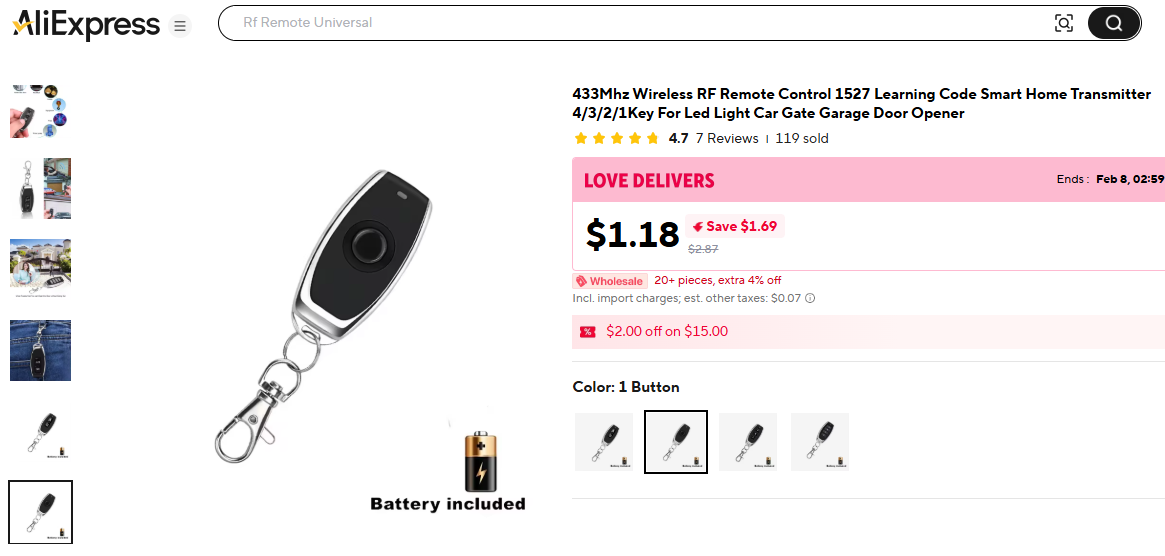Screen dimensions: 1165x556
Task: Click the red coupon ticket icon
Action: 588,332
